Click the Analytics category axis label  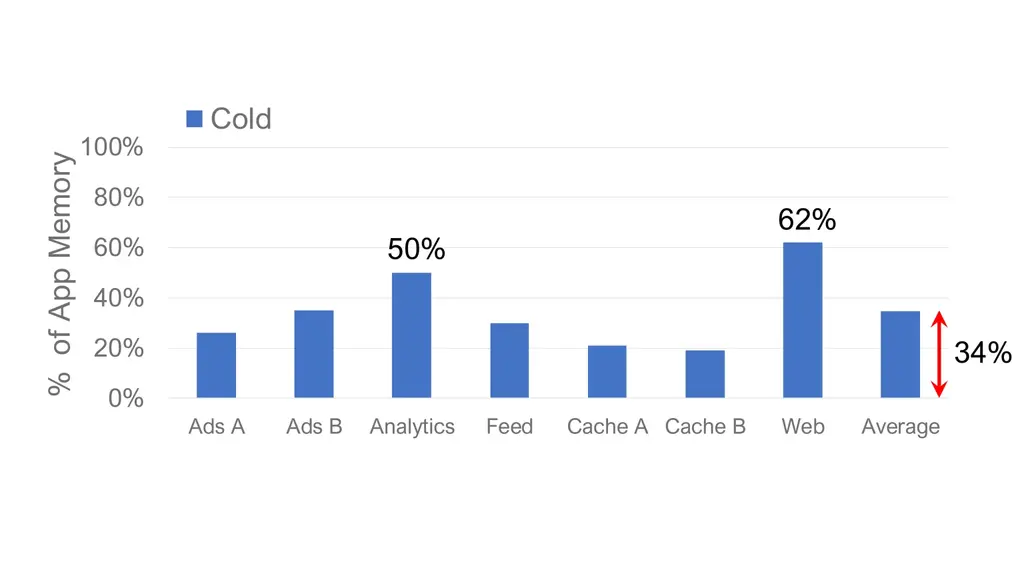point(412,427)
